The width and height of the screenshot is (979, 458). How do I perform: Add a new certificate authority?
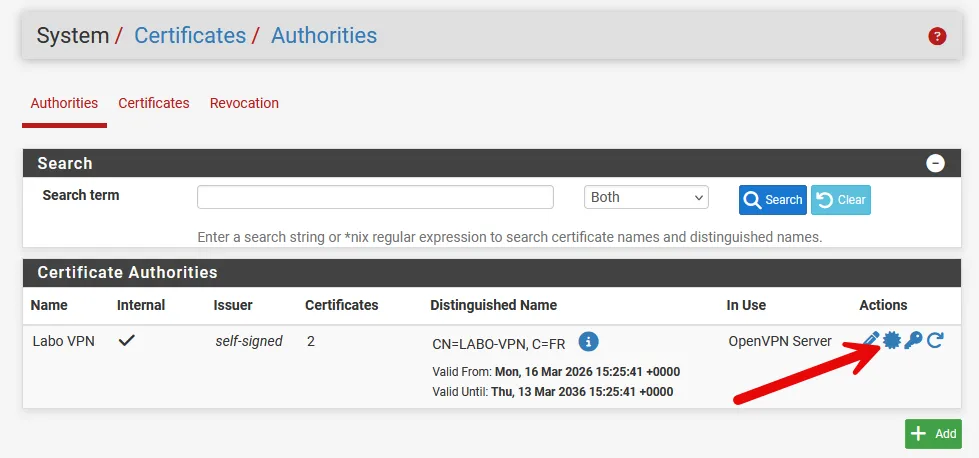933,434
